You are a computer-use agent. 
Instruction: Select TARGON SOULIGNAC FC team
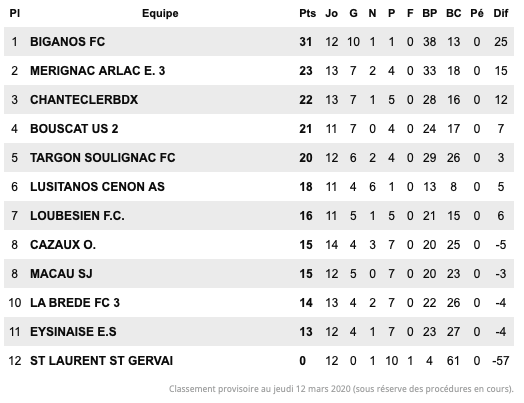click(103, 158)
